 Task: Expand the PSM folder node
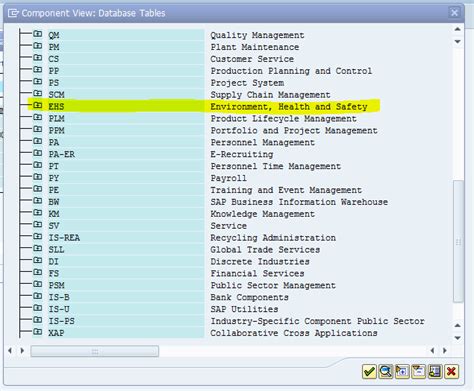click(x=38, y=284)
